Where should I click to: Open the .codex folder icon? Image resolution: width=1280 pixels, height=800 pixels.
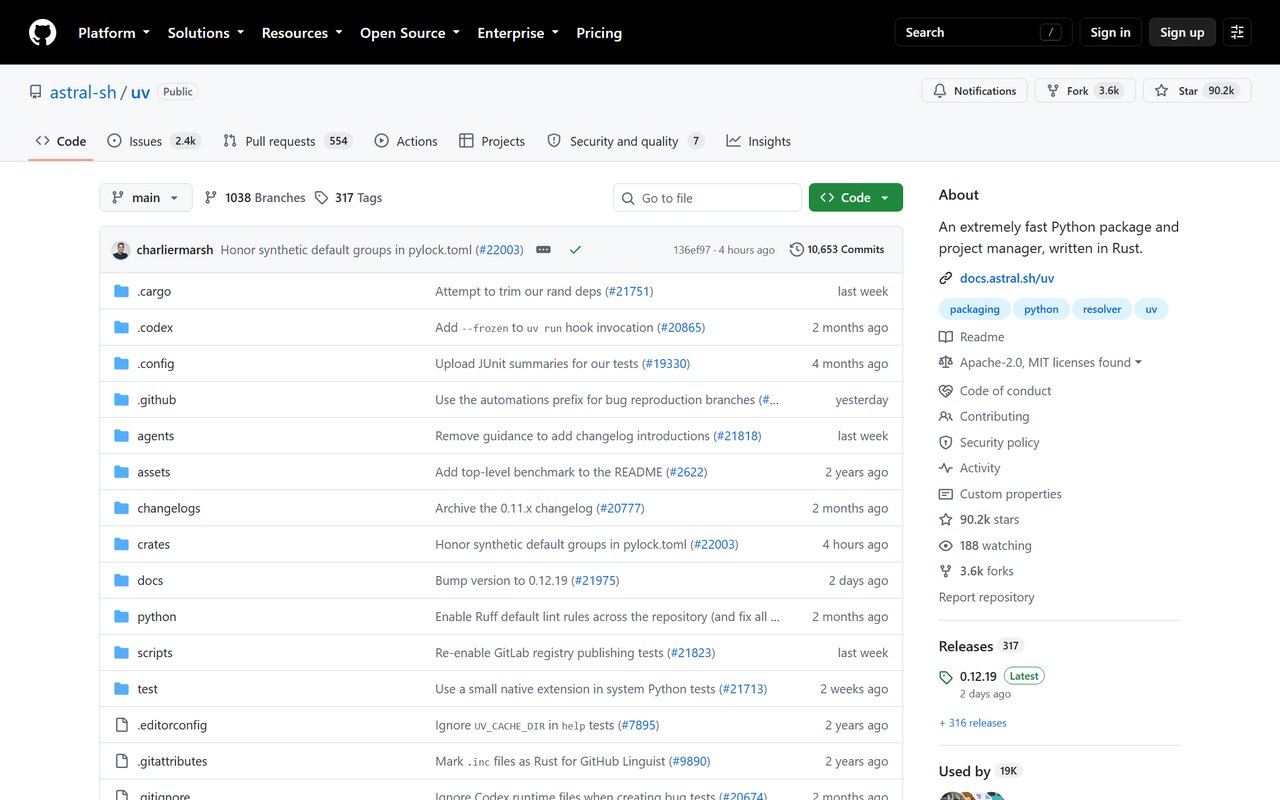click(x=122, y=327)
